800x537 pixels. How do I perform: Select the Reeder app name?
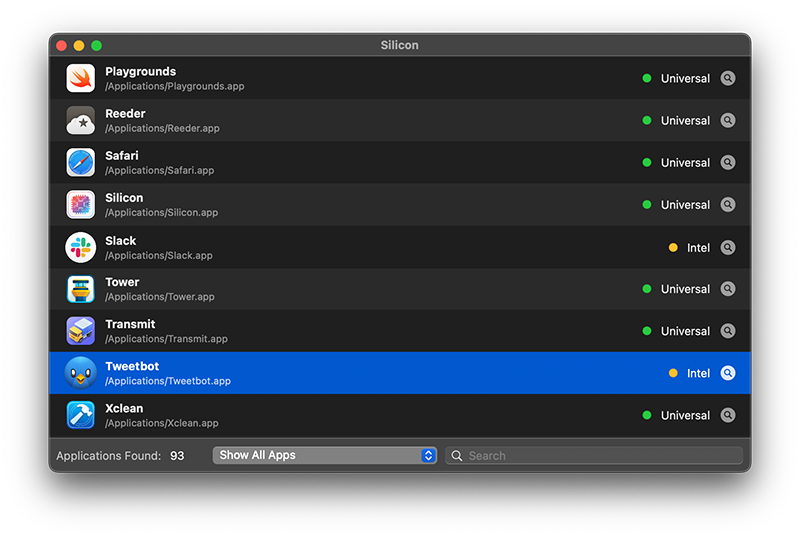pos(125,113)
